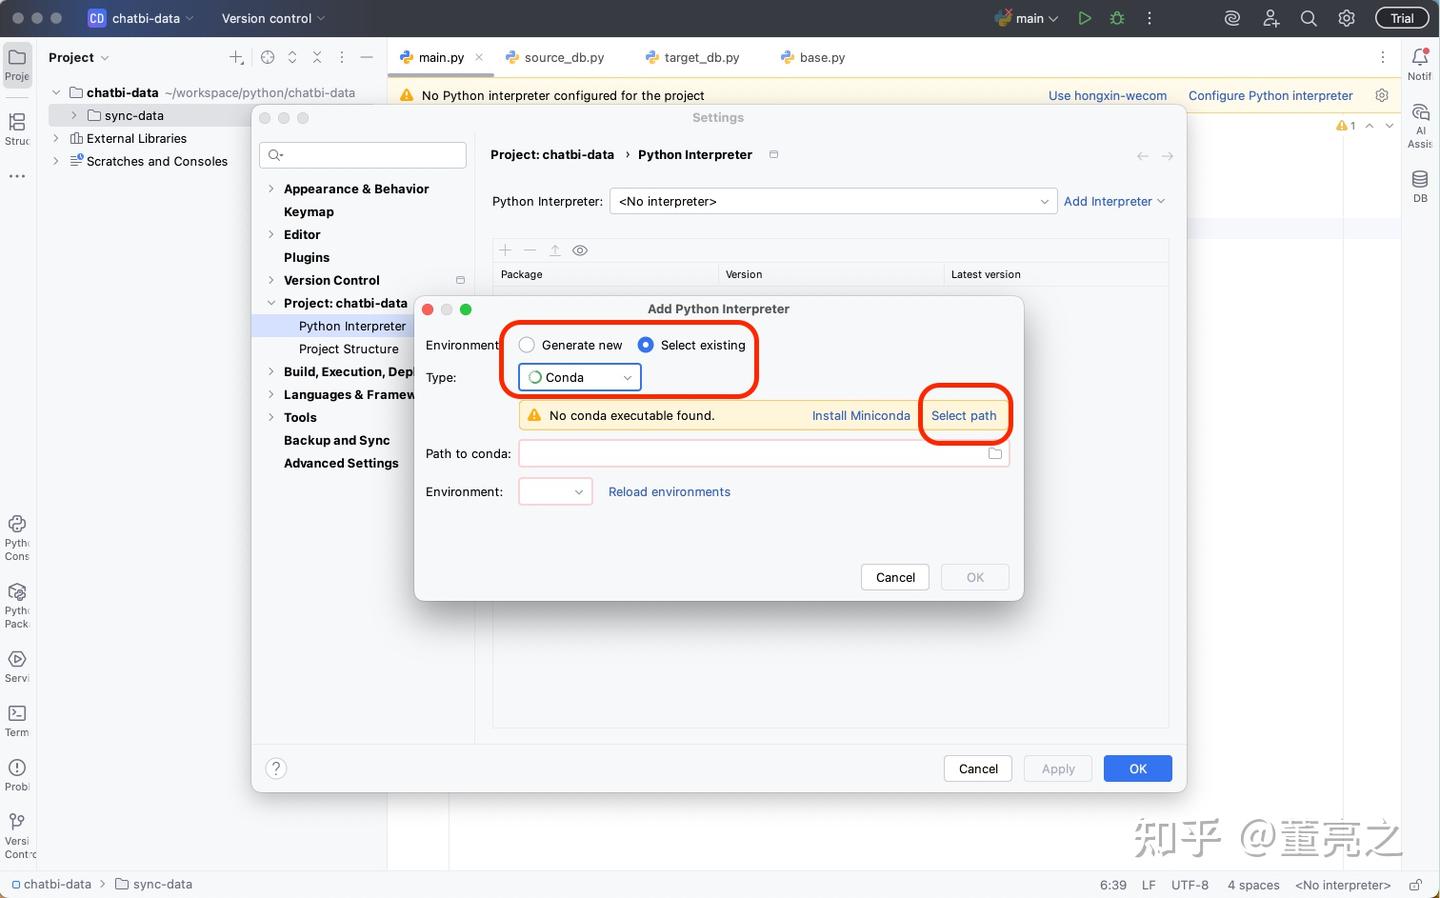This screenshot has height=898, width=1440.
Task: Switch to the target_db.py editor tab
Action: click(692, 58)
